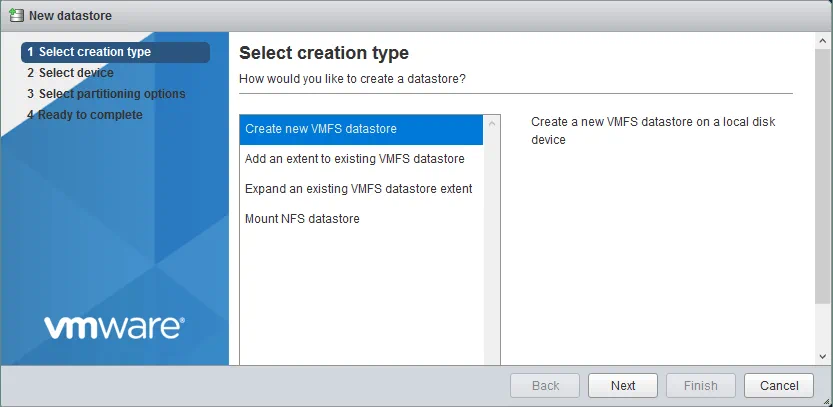Pick Expand an existing VMFS datastore extent
Screen dimensions: 833x407
[x=361, y=189]
